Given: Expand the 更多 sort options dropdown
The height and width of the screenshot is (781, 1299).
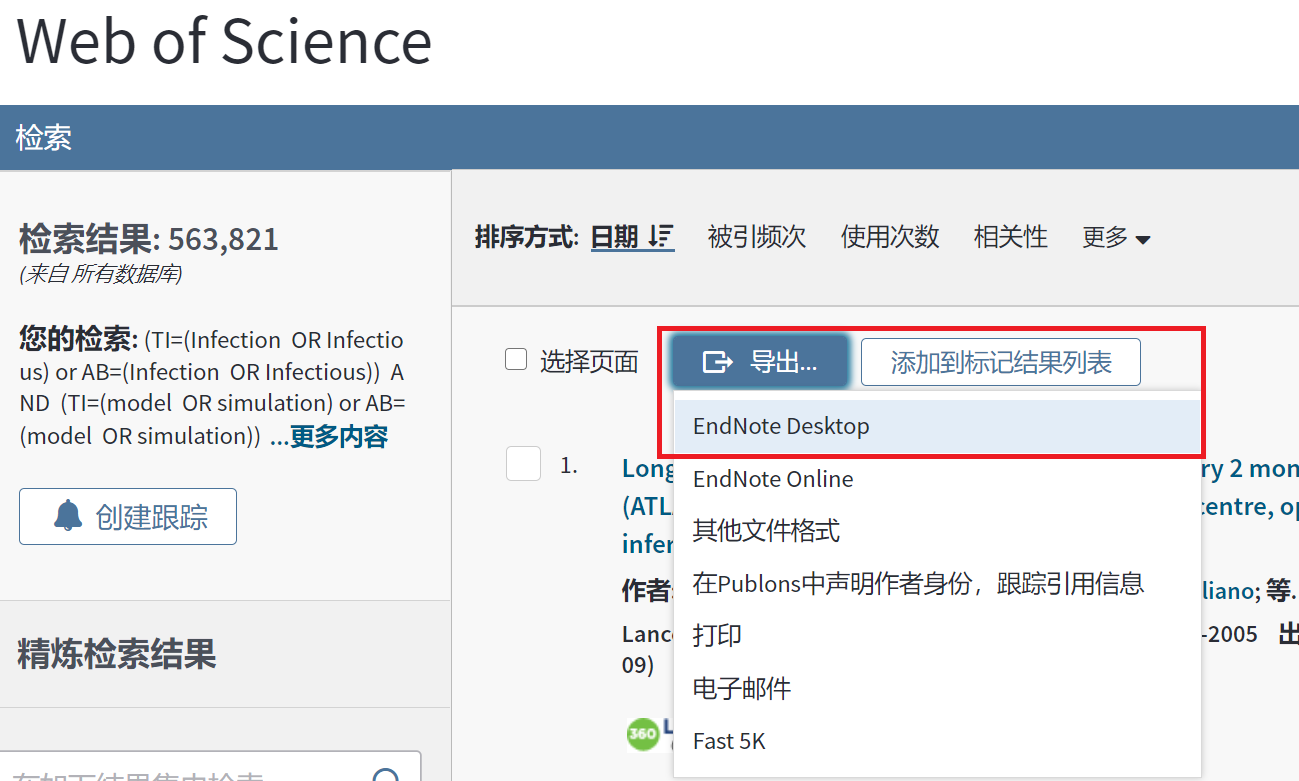Looking at the screenshot, I should pyautogui.click(x=1116, y=237).
